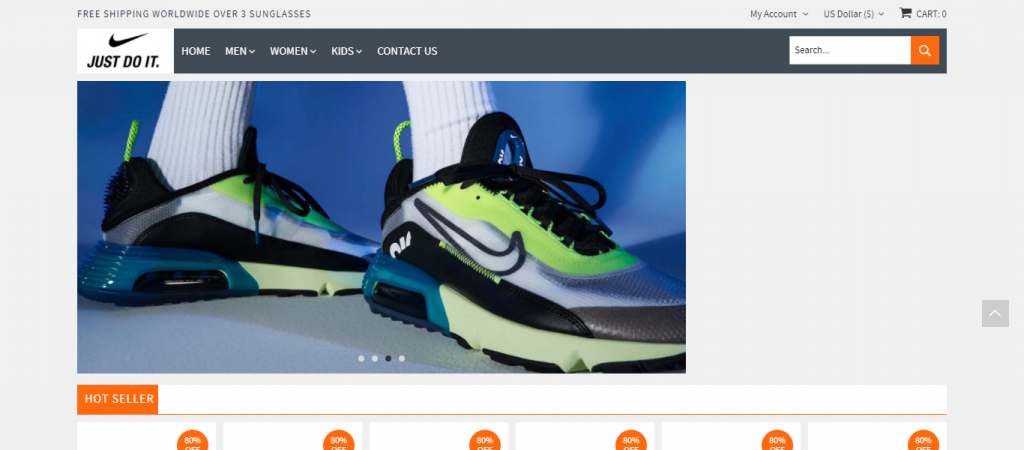Select the second carousel dot
The height and width of the screenshot is (450, 1024).
pos(375,359)
